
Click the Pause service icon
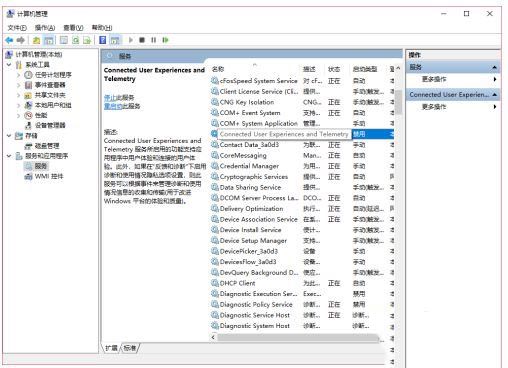click(x=153, y=40)
